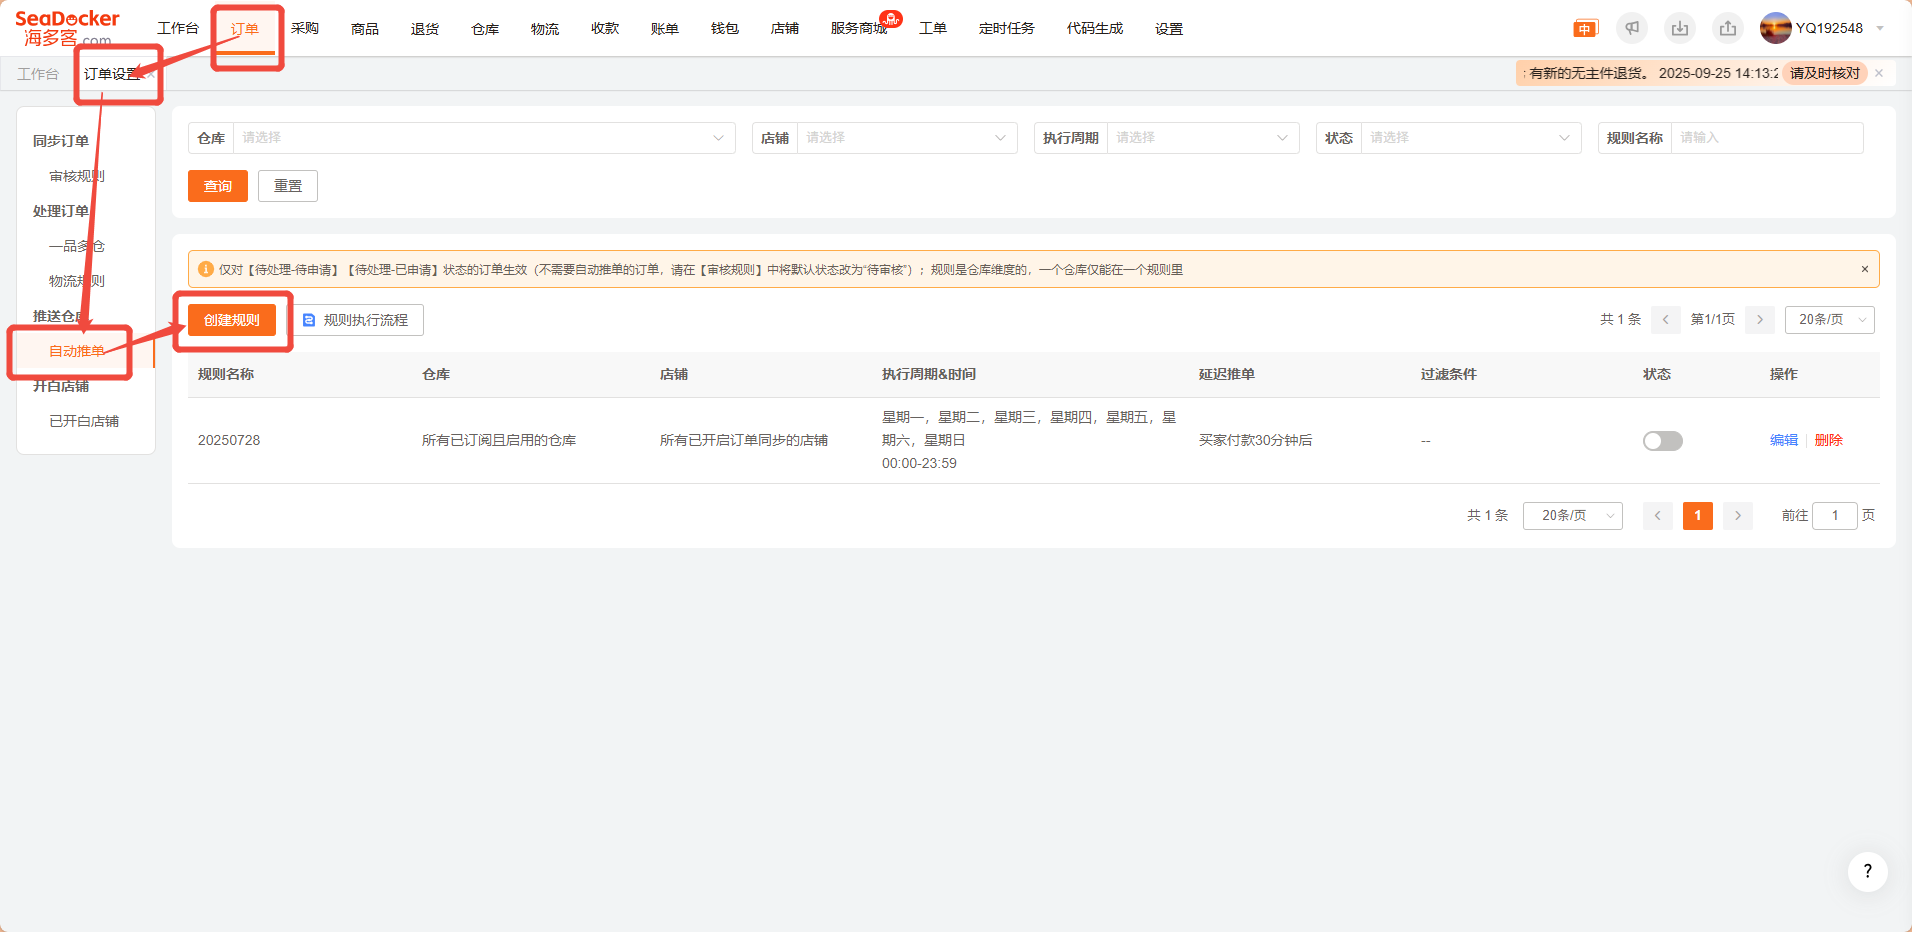Open 规则执行流程 document button
Viewport: 1912px width, 932px height.
357,320
